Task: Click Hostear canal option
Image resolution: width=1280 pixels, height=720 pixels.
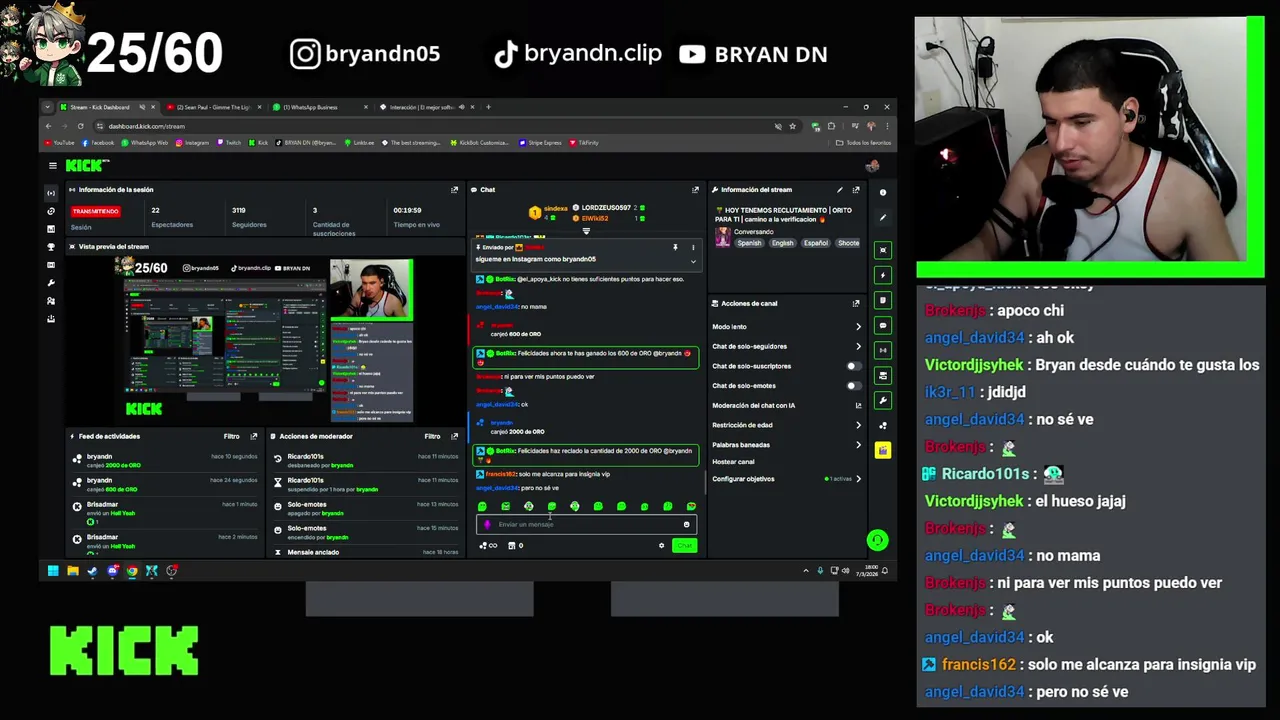Action: click(733, 462)
